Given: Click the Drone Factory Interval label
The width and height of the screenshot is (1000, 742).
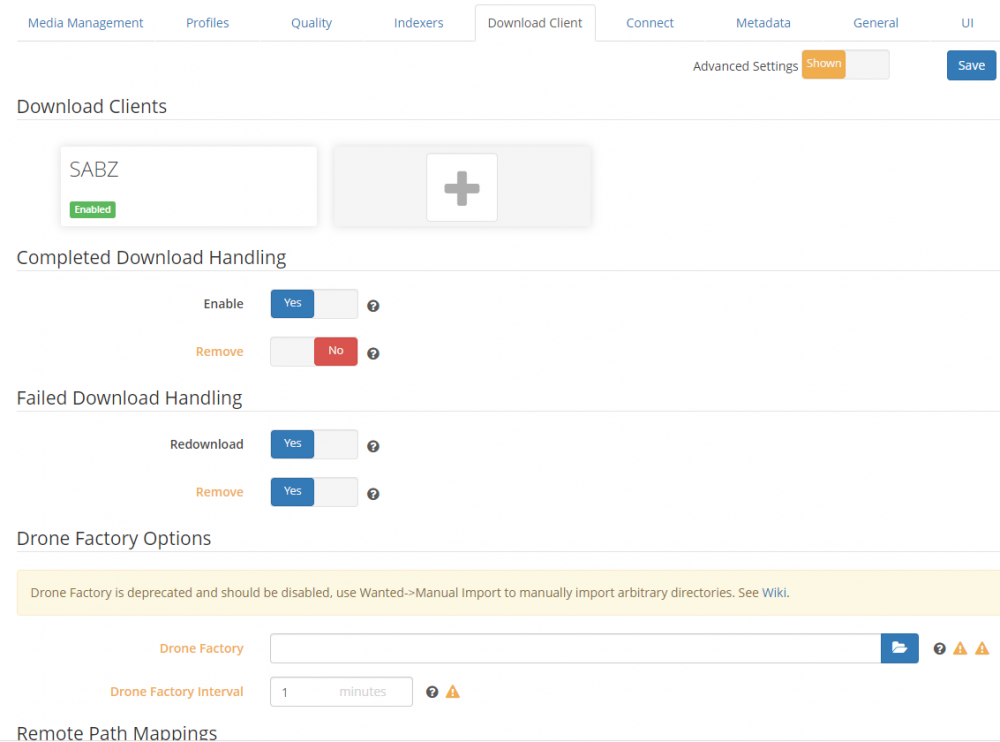Looking at the screenshot, I should point(177,692).
